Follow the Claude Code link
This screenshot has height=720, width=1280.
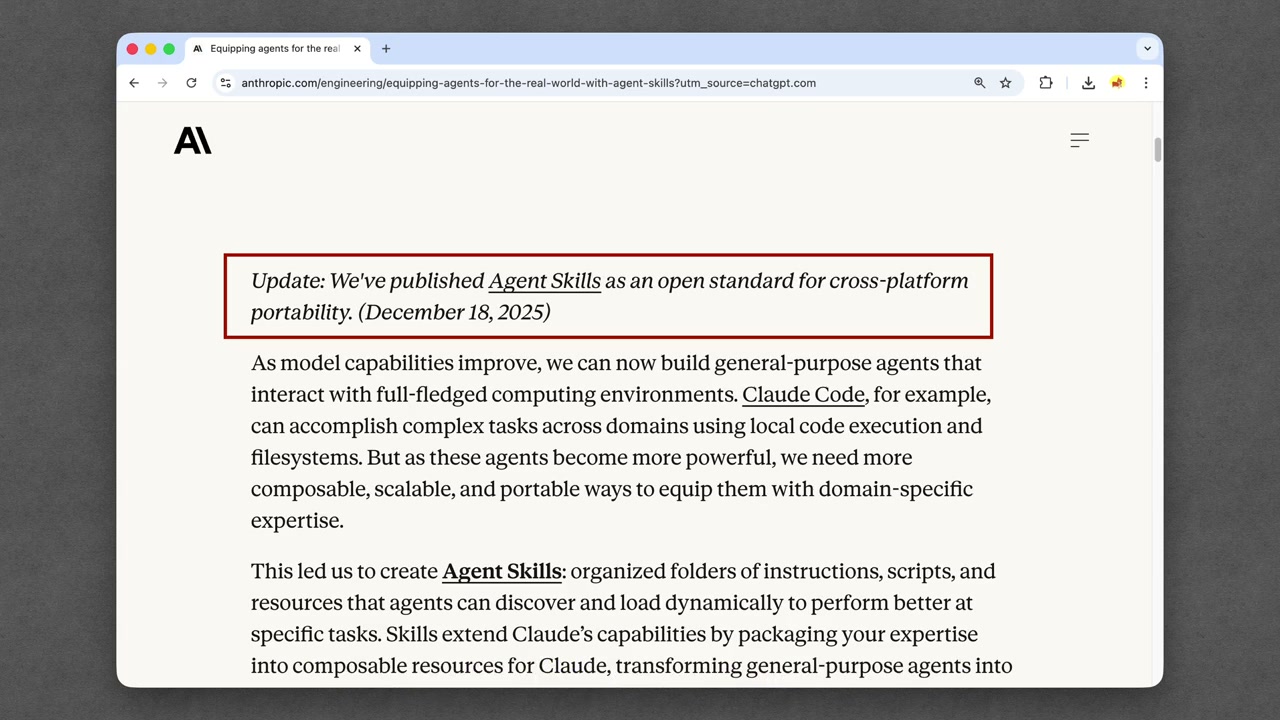[x=803, y=394]
